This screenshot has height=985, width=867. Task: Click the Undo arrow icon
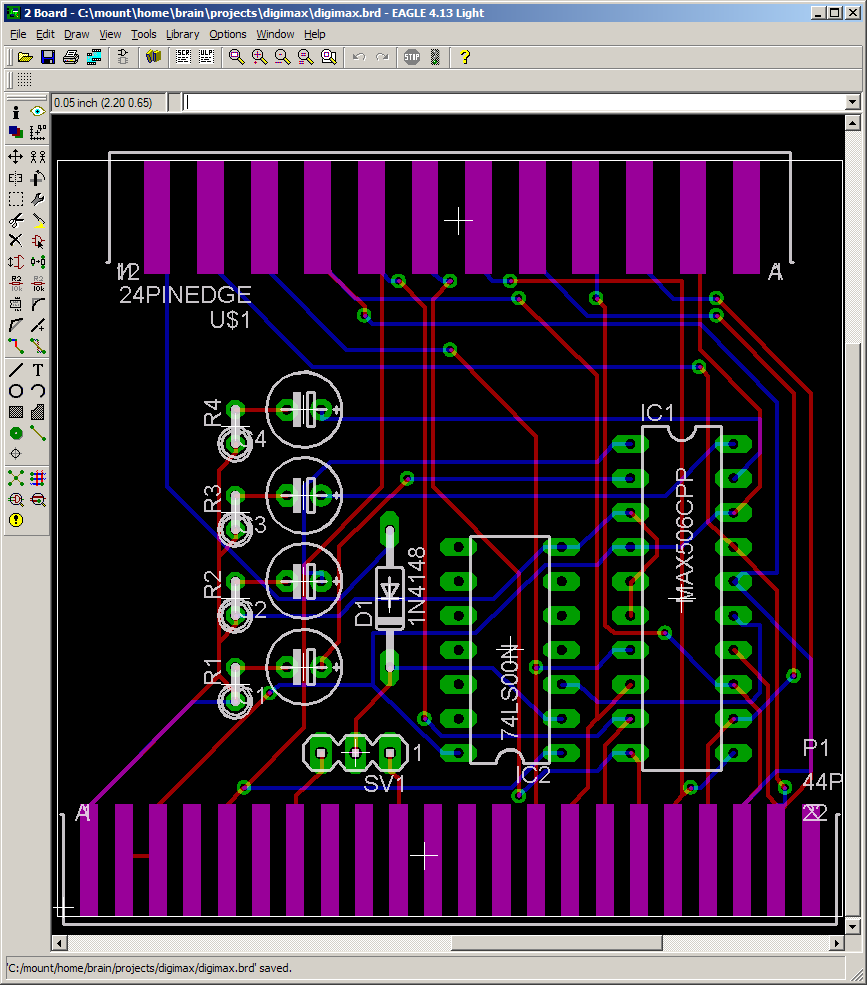click(x=359, y=57)
